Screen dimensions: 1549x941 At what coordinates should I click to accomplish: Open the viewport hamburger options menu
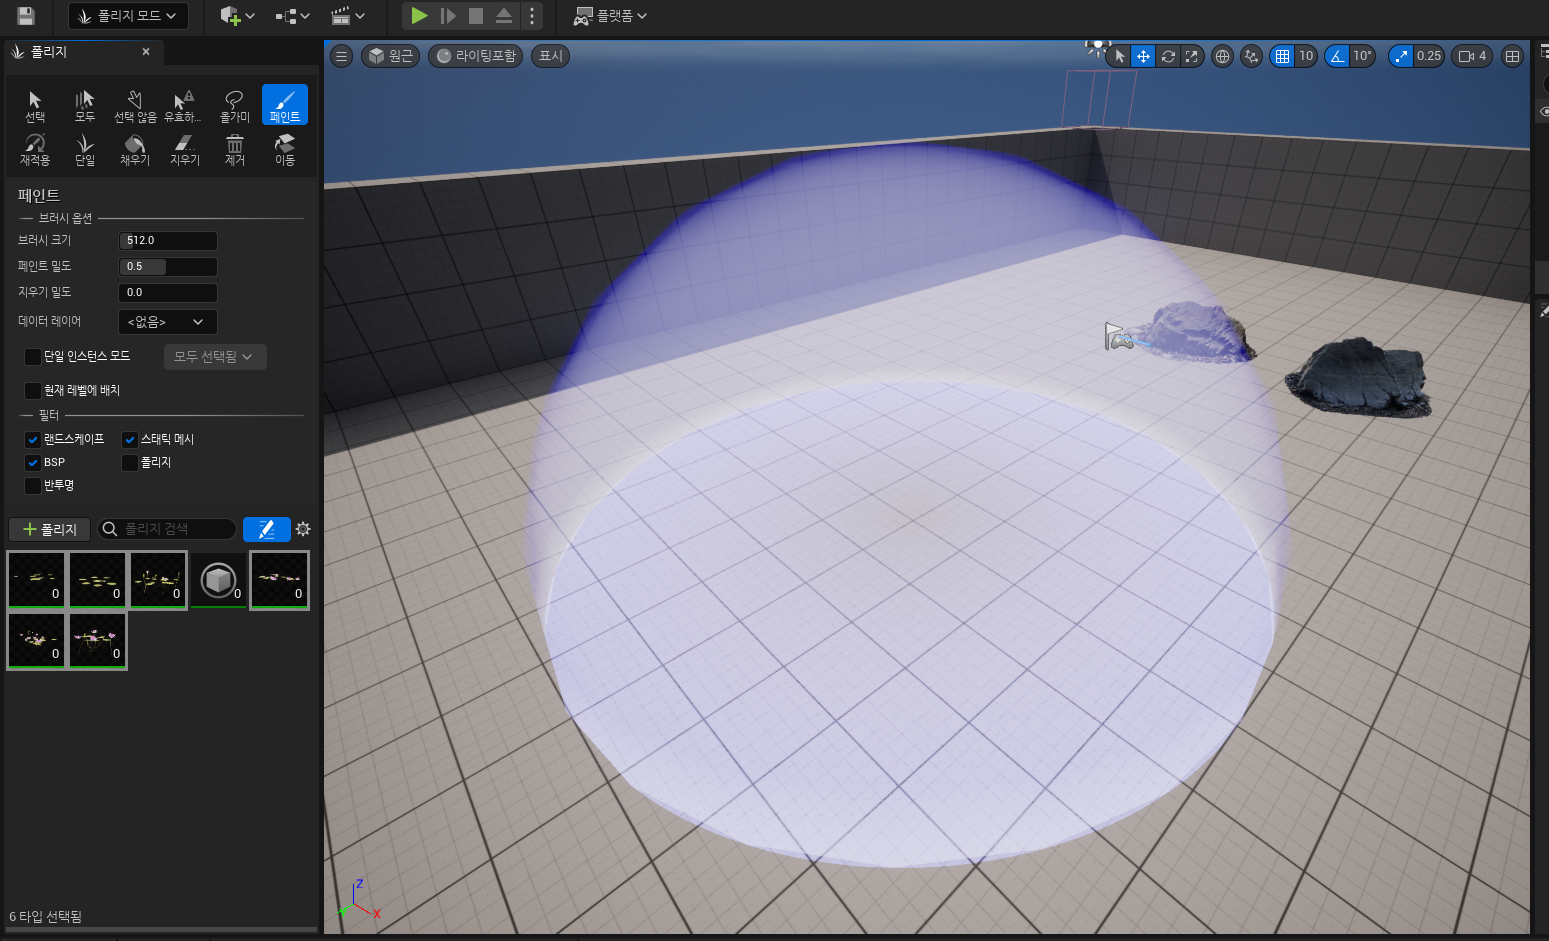pos(342,56)
